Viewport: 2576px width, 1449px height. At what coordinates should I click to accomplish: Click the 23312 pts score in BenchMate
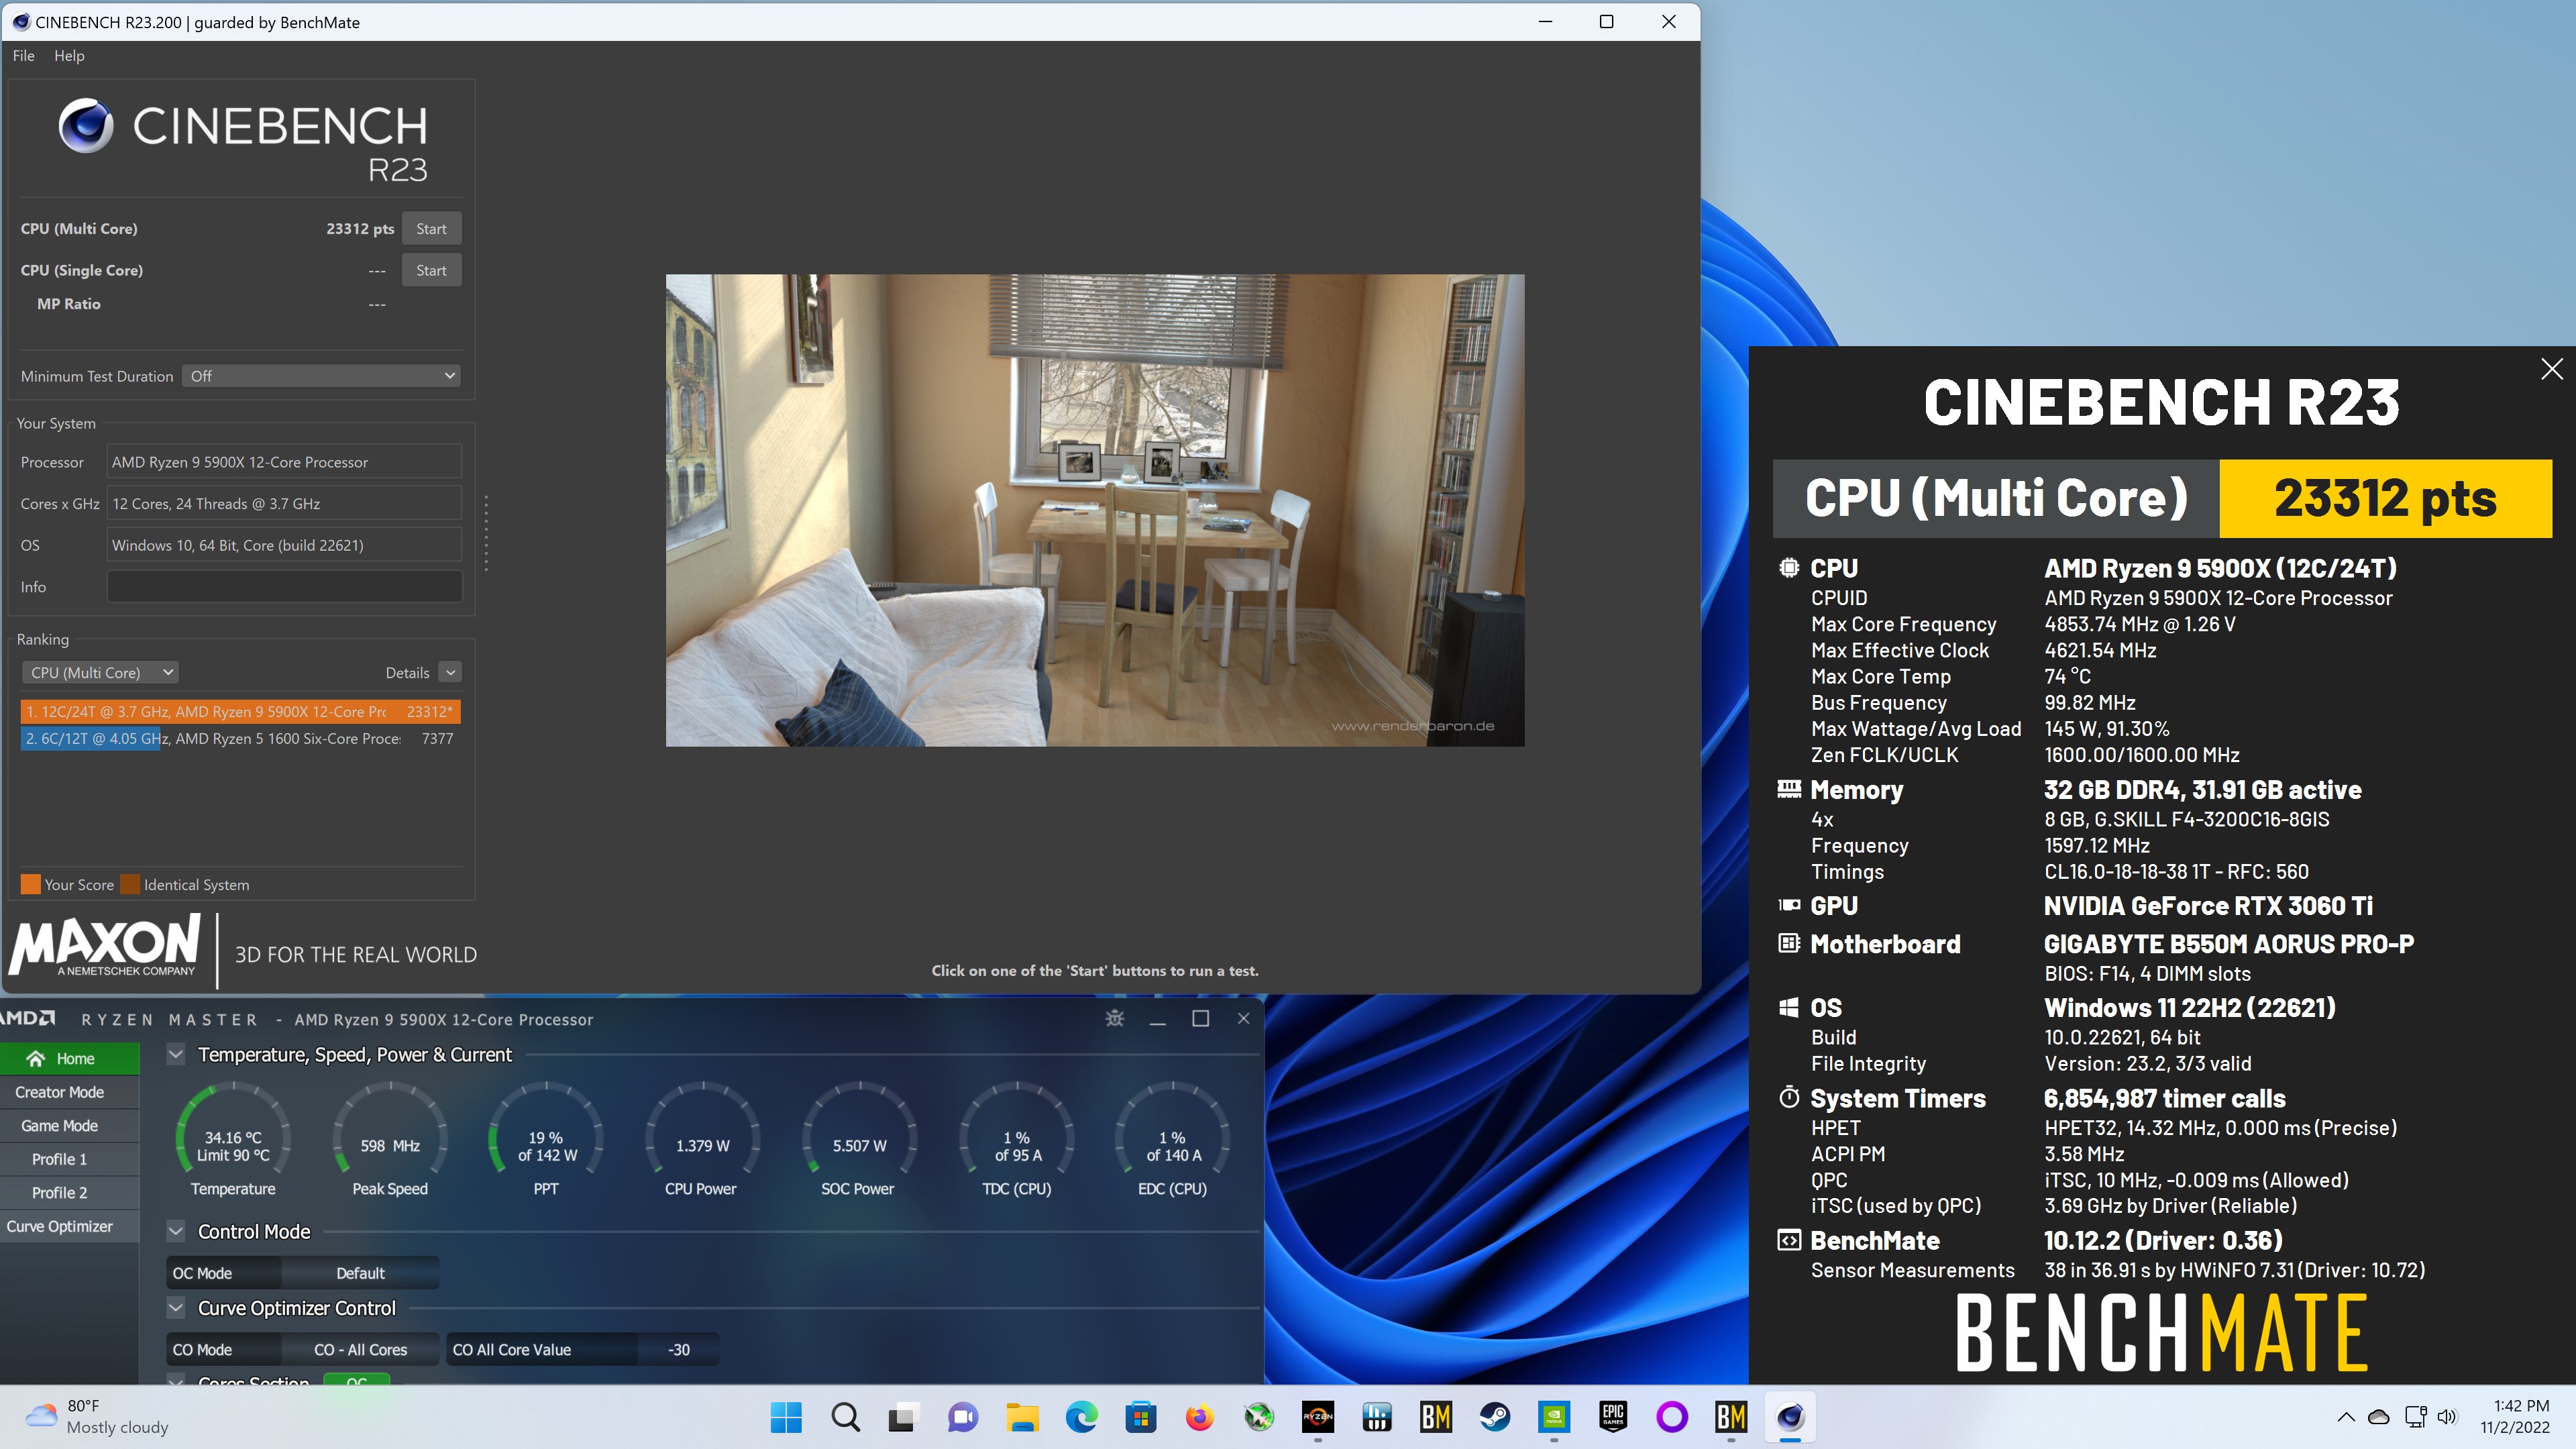click(2385, 499)
